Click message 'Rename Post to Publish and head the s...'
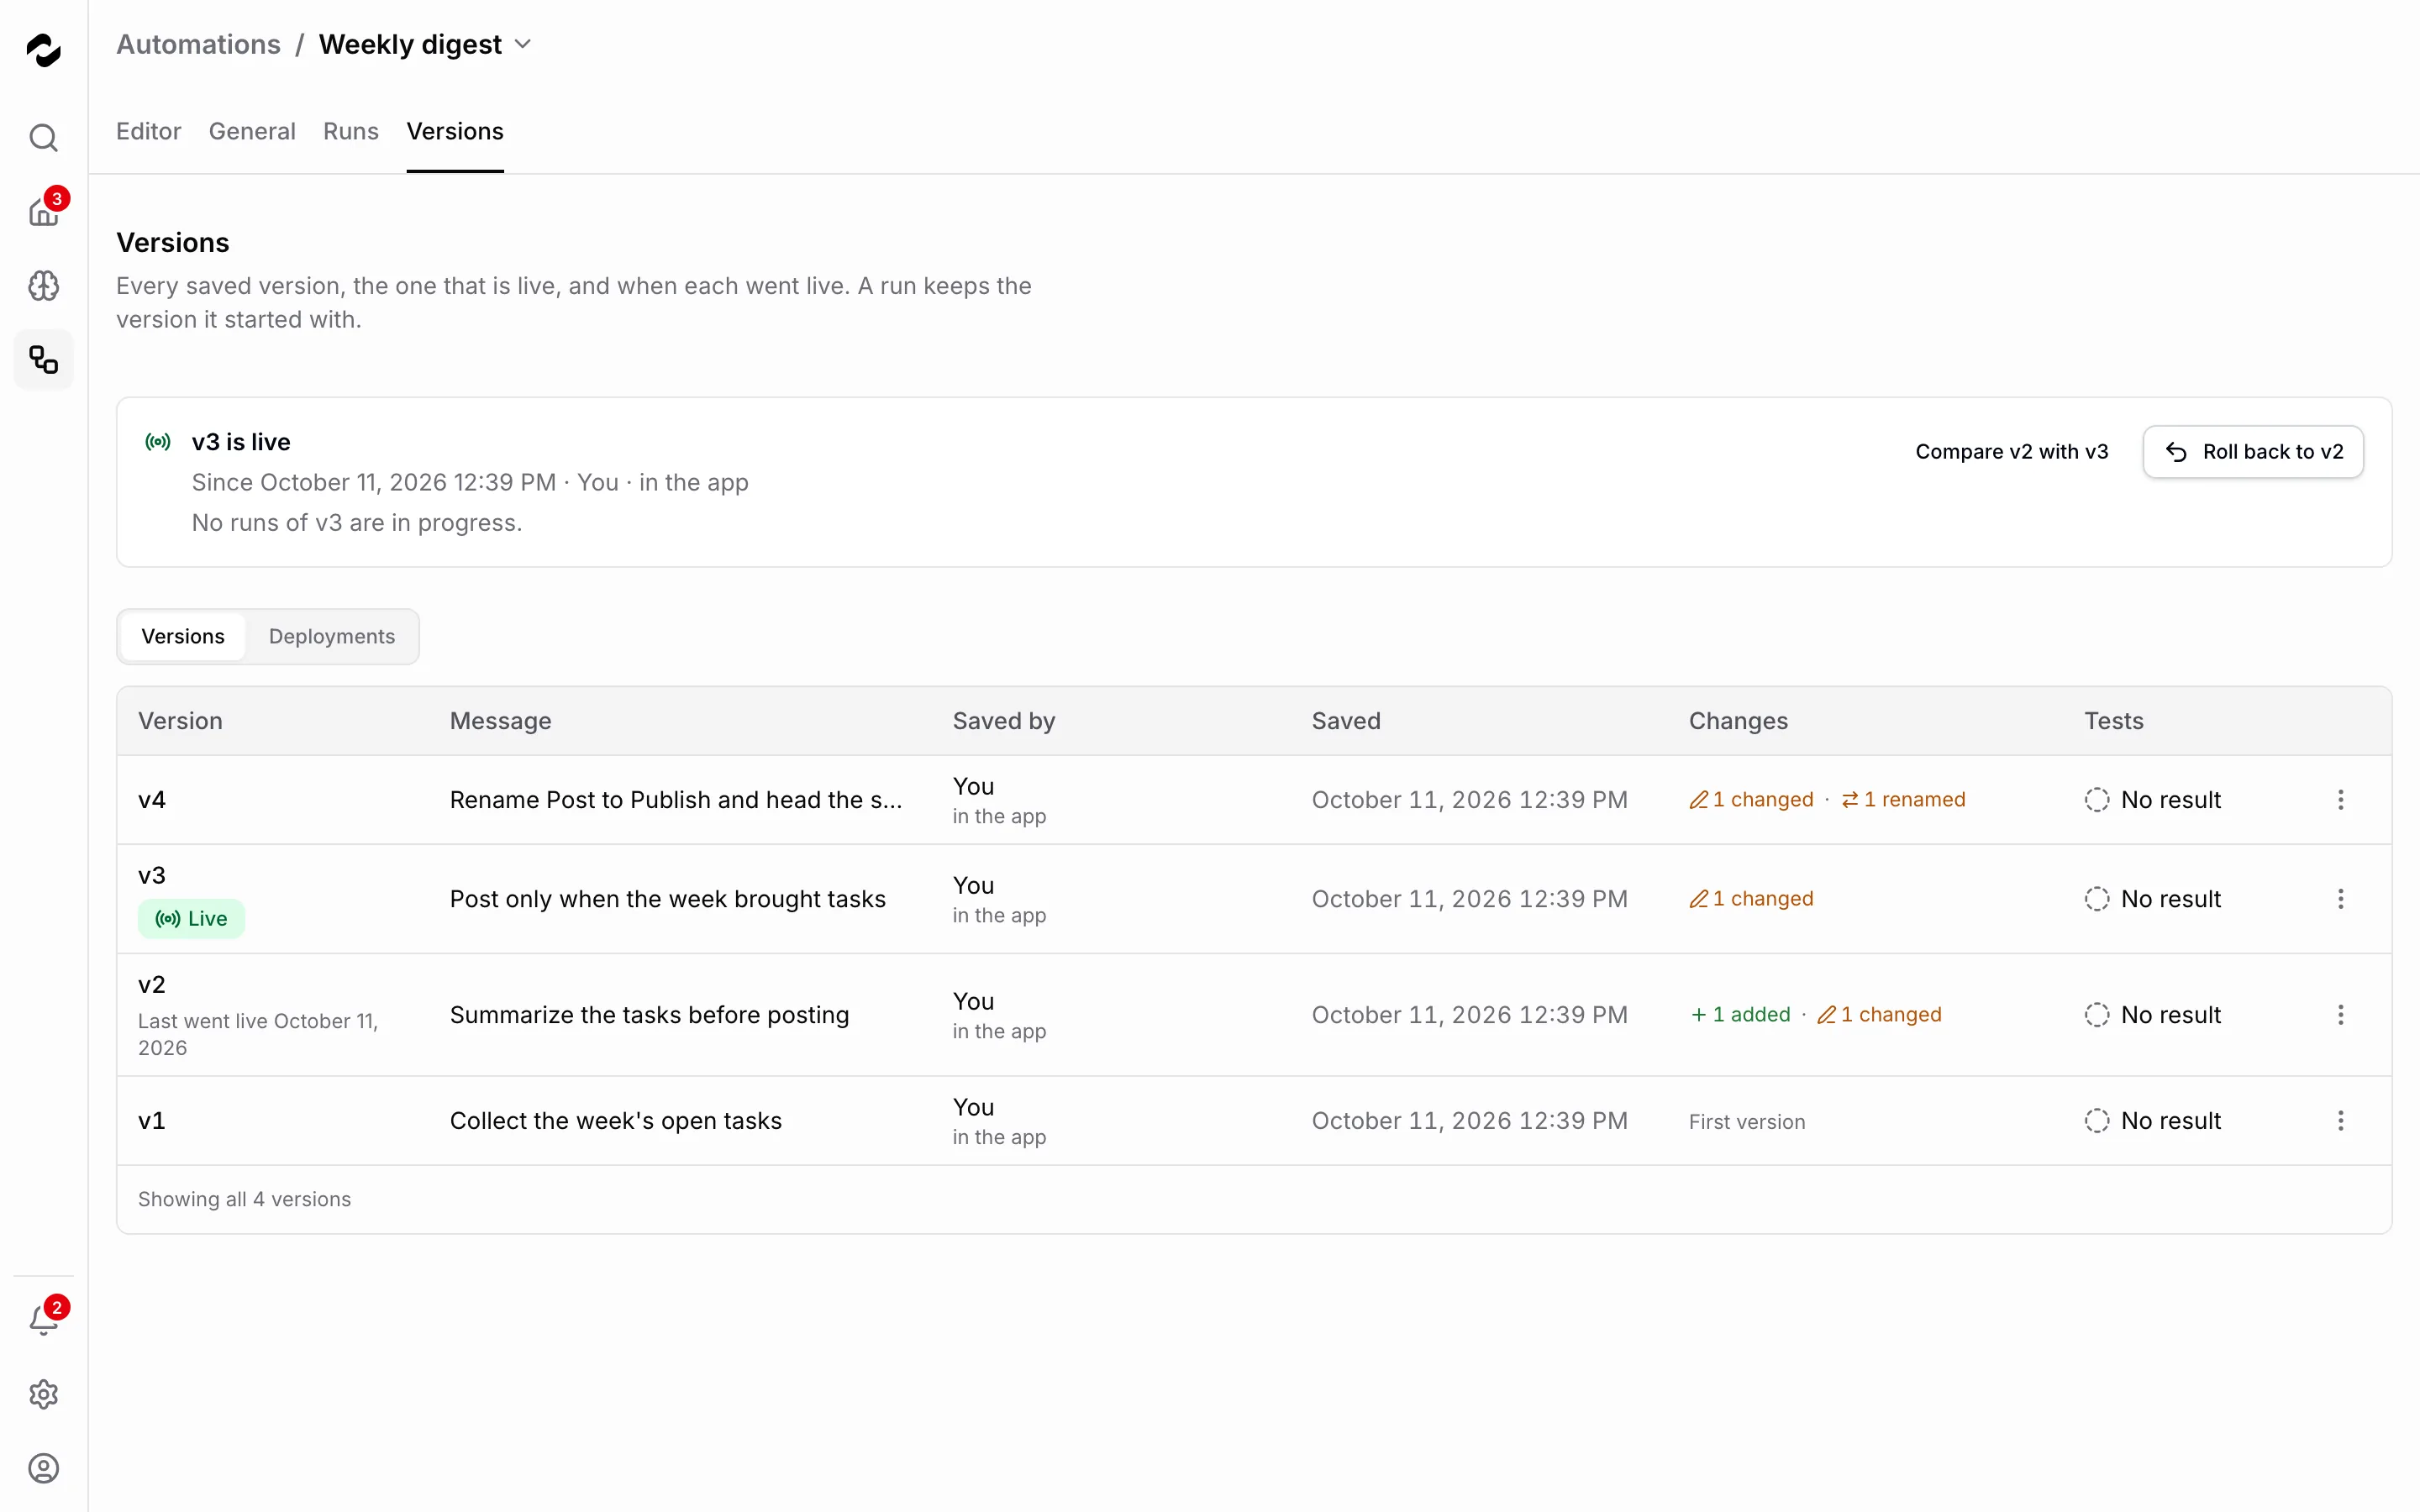2420x1512 pixels. pyautogui.click(x=676, y=800)
